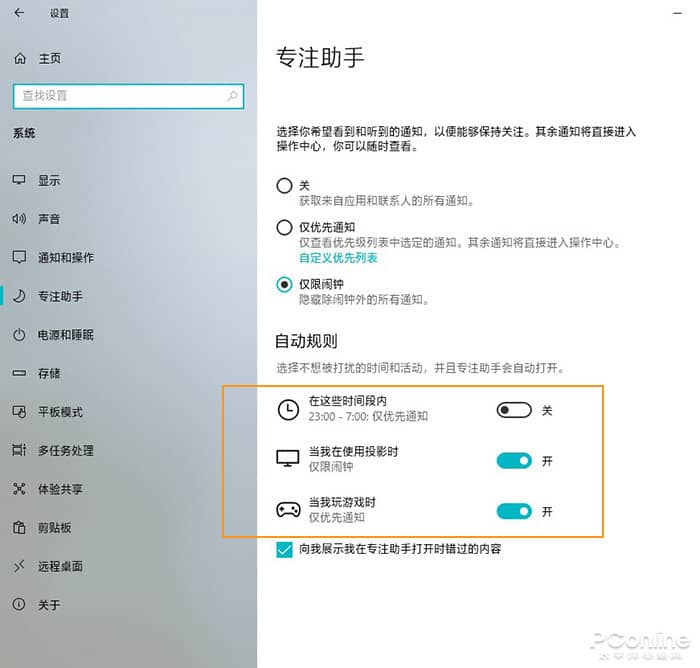Click the monitor icon for 当我在使用投影时

[x=288, y=459]
